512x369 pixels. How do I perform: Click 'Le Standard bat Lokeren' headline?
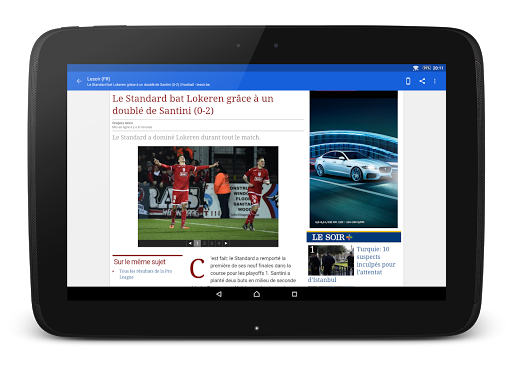pos(193,104)
